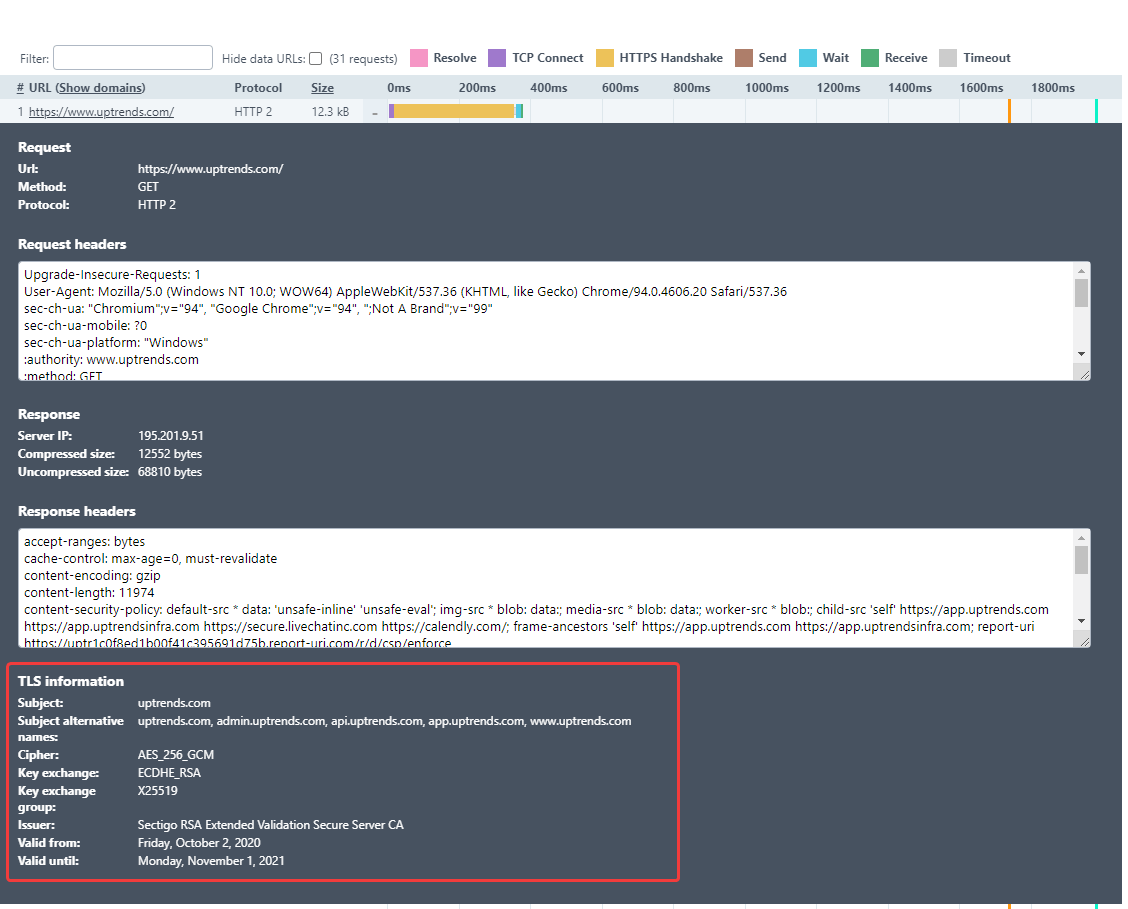Click the Response headers resize handle
1128x909 pixels.
[1085, 641]
